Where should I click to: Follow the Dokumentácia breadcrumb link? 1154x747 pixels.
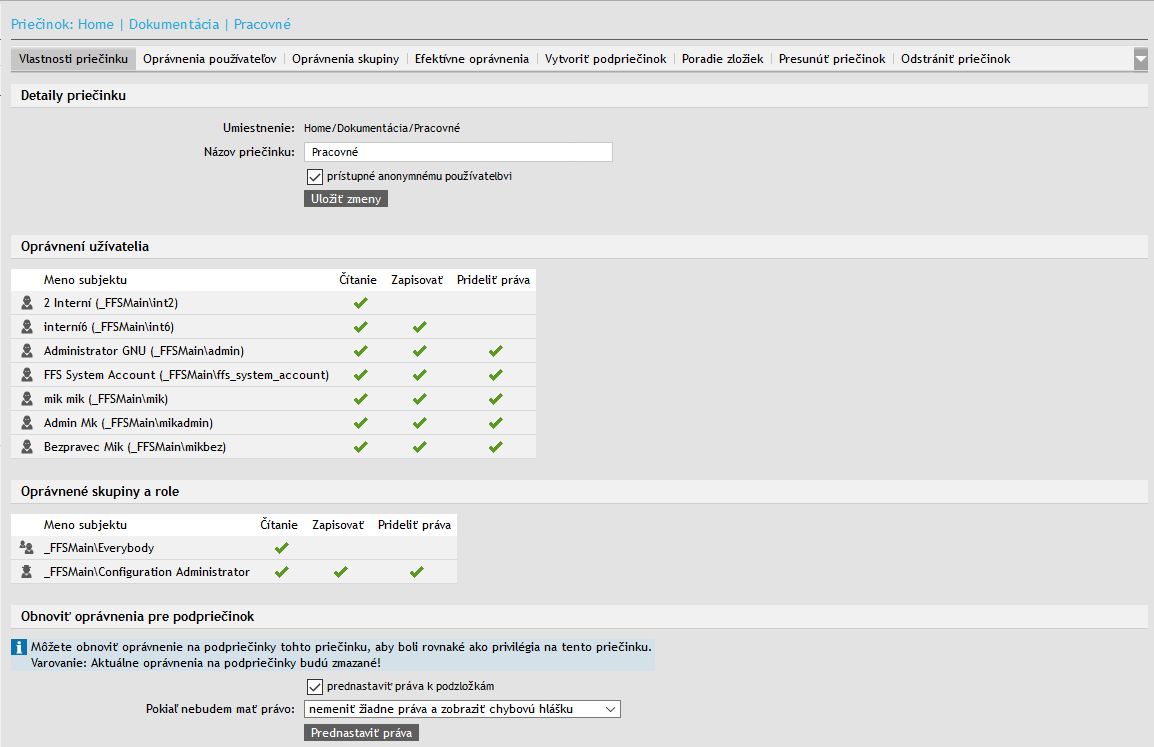[x=174, y=23]
